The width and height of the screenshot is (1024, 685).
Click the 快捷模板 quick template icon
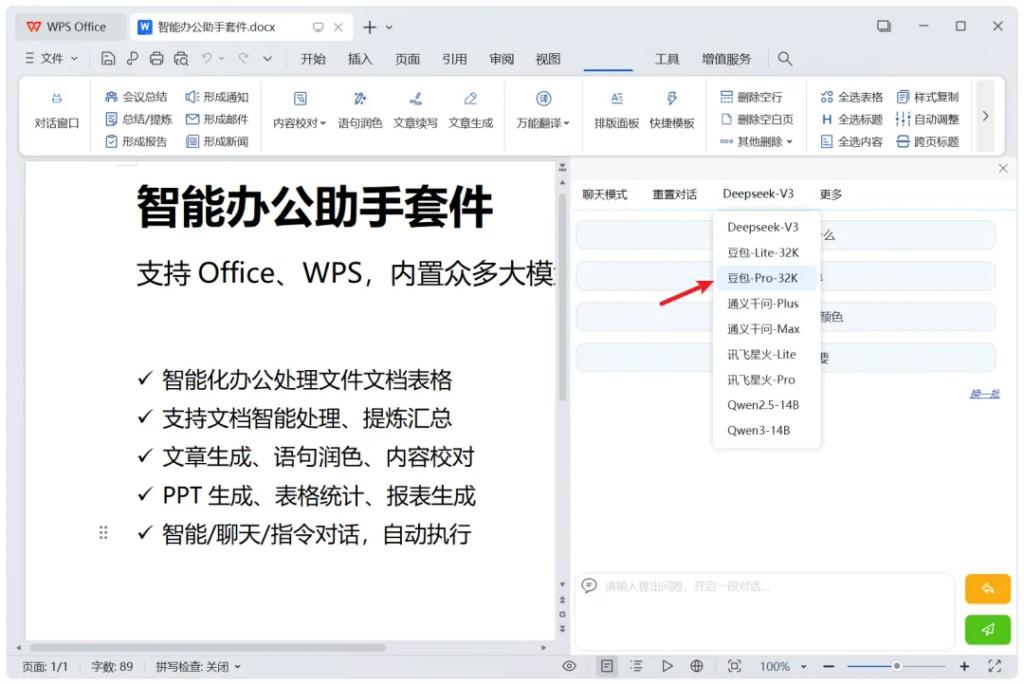671,99
